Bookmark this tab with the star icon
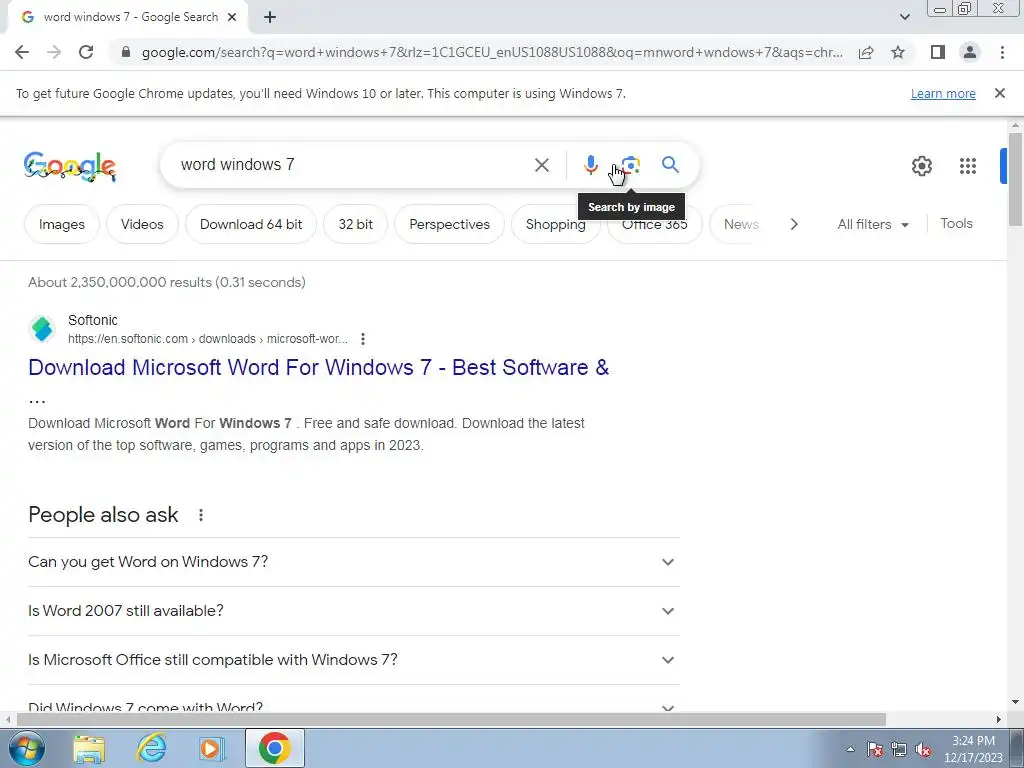This screenshot has width=1024, height=768. pyautogui.click(x=898, y=52)
